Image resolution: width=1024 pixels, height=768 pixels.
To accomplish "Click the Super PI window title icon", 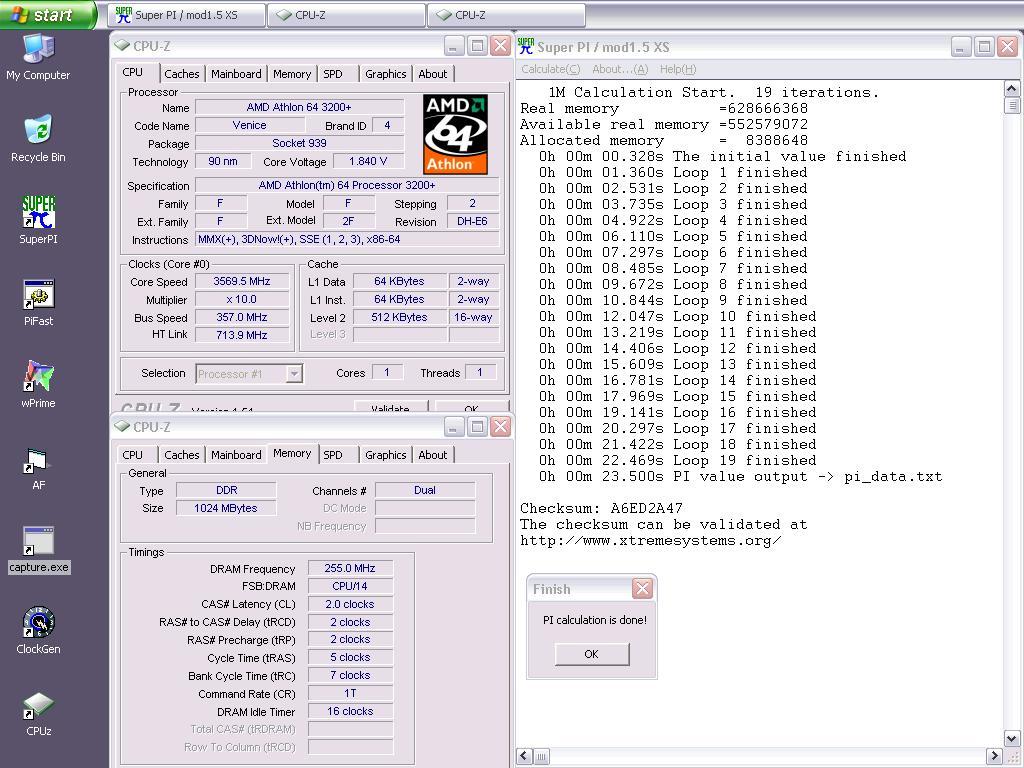I will 526,46.
